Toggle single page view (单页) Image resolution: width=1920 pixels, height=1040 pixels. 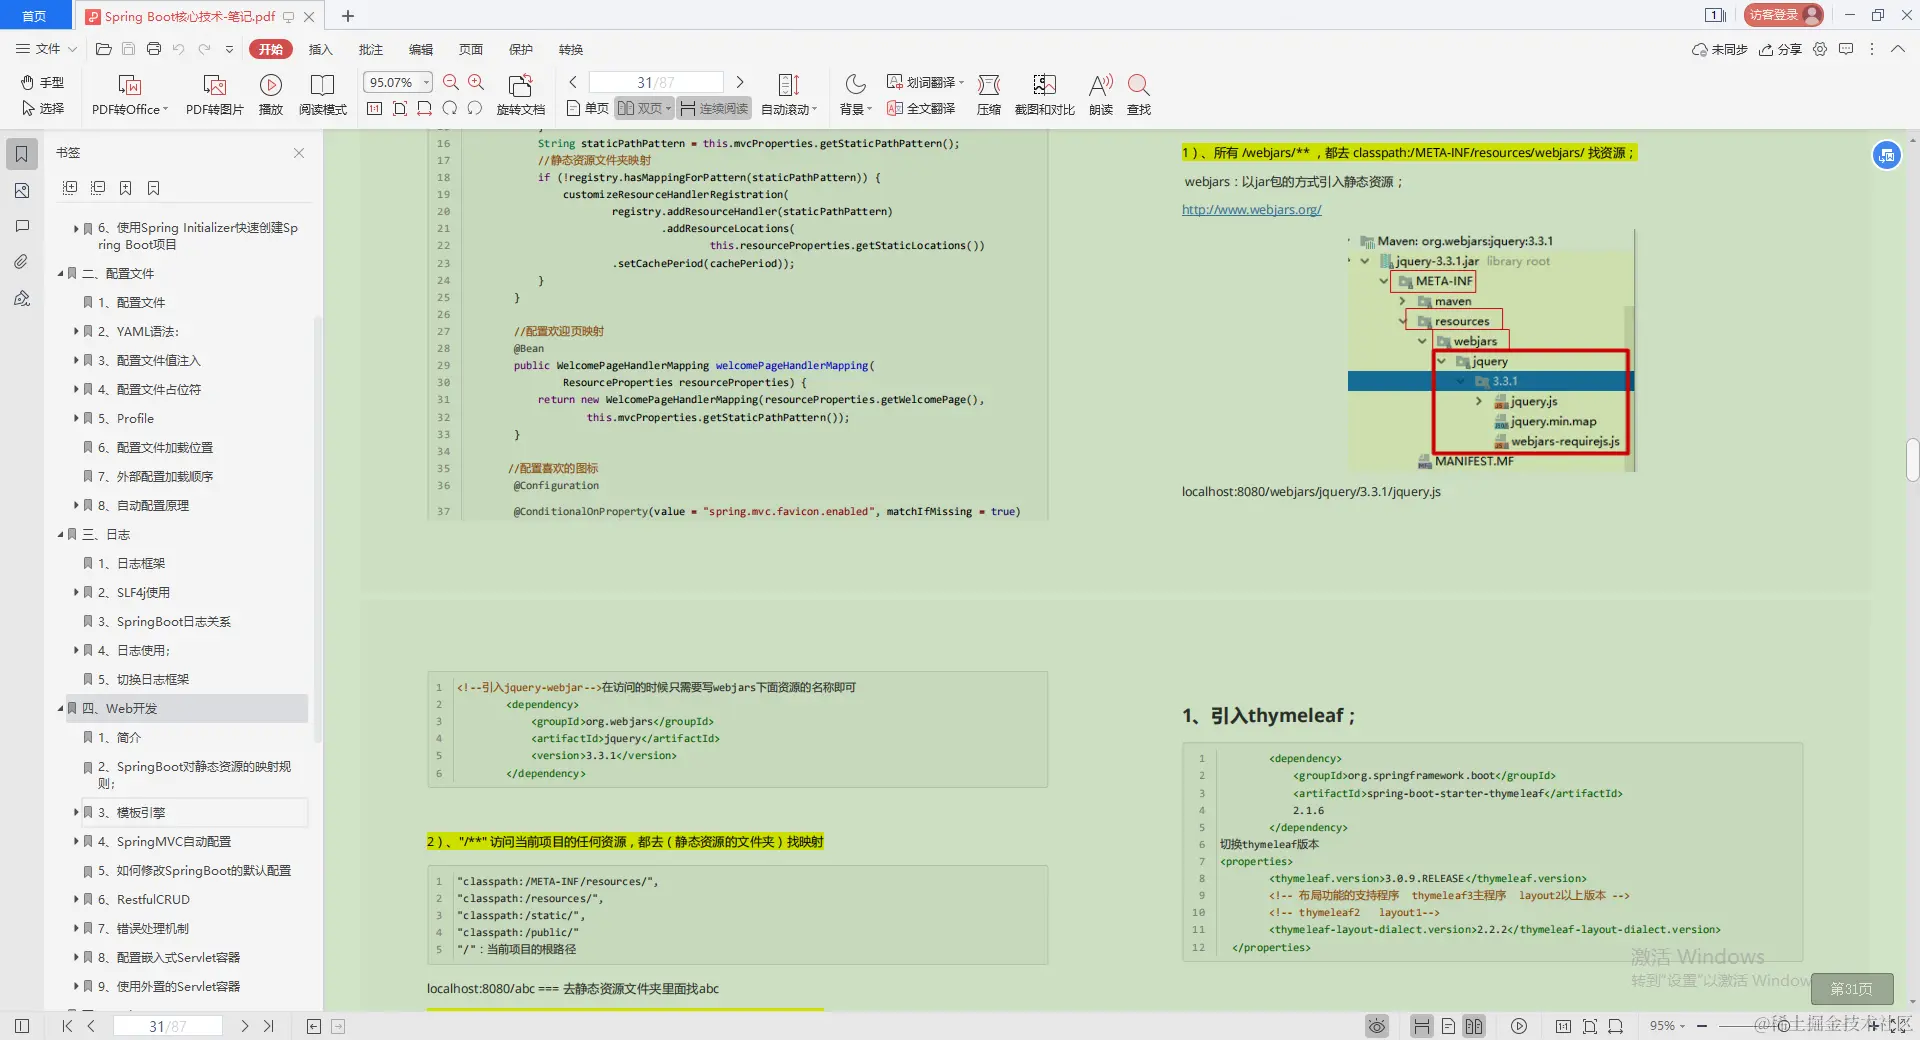pos(587,108)
